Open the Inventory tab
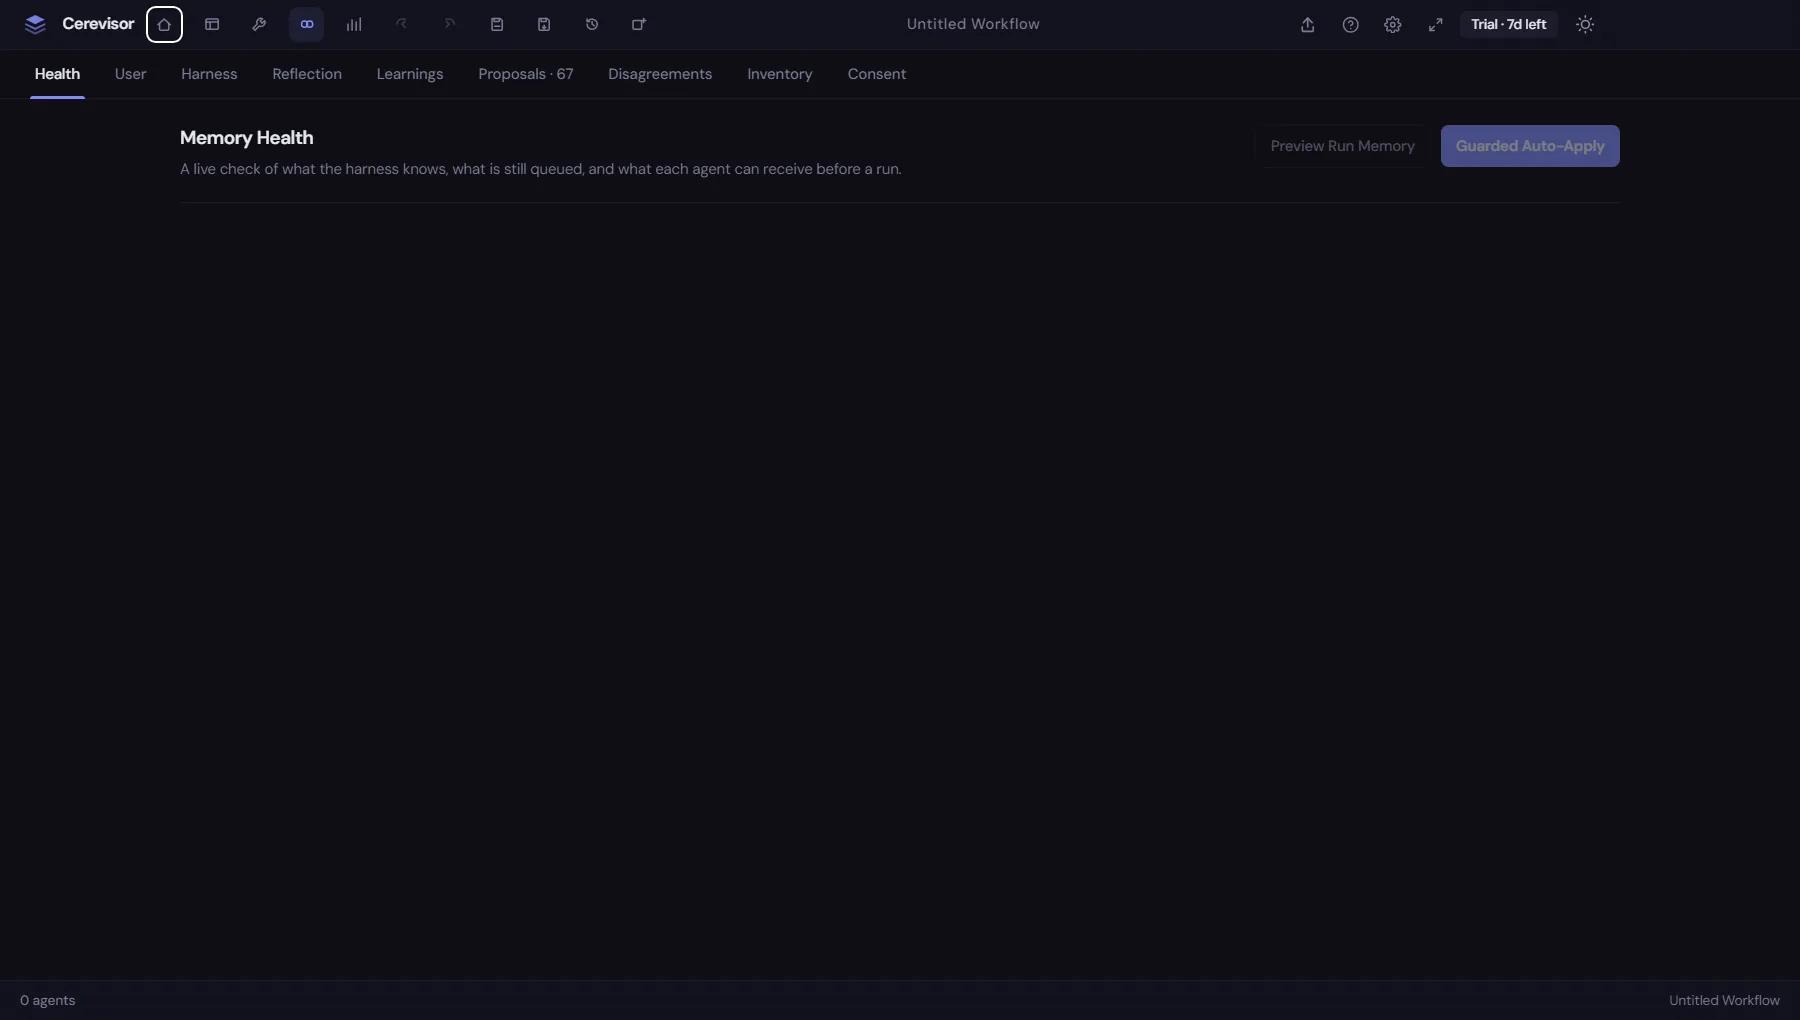The width and height of the screenshot is (1800, 1020). tap(780, 74)
